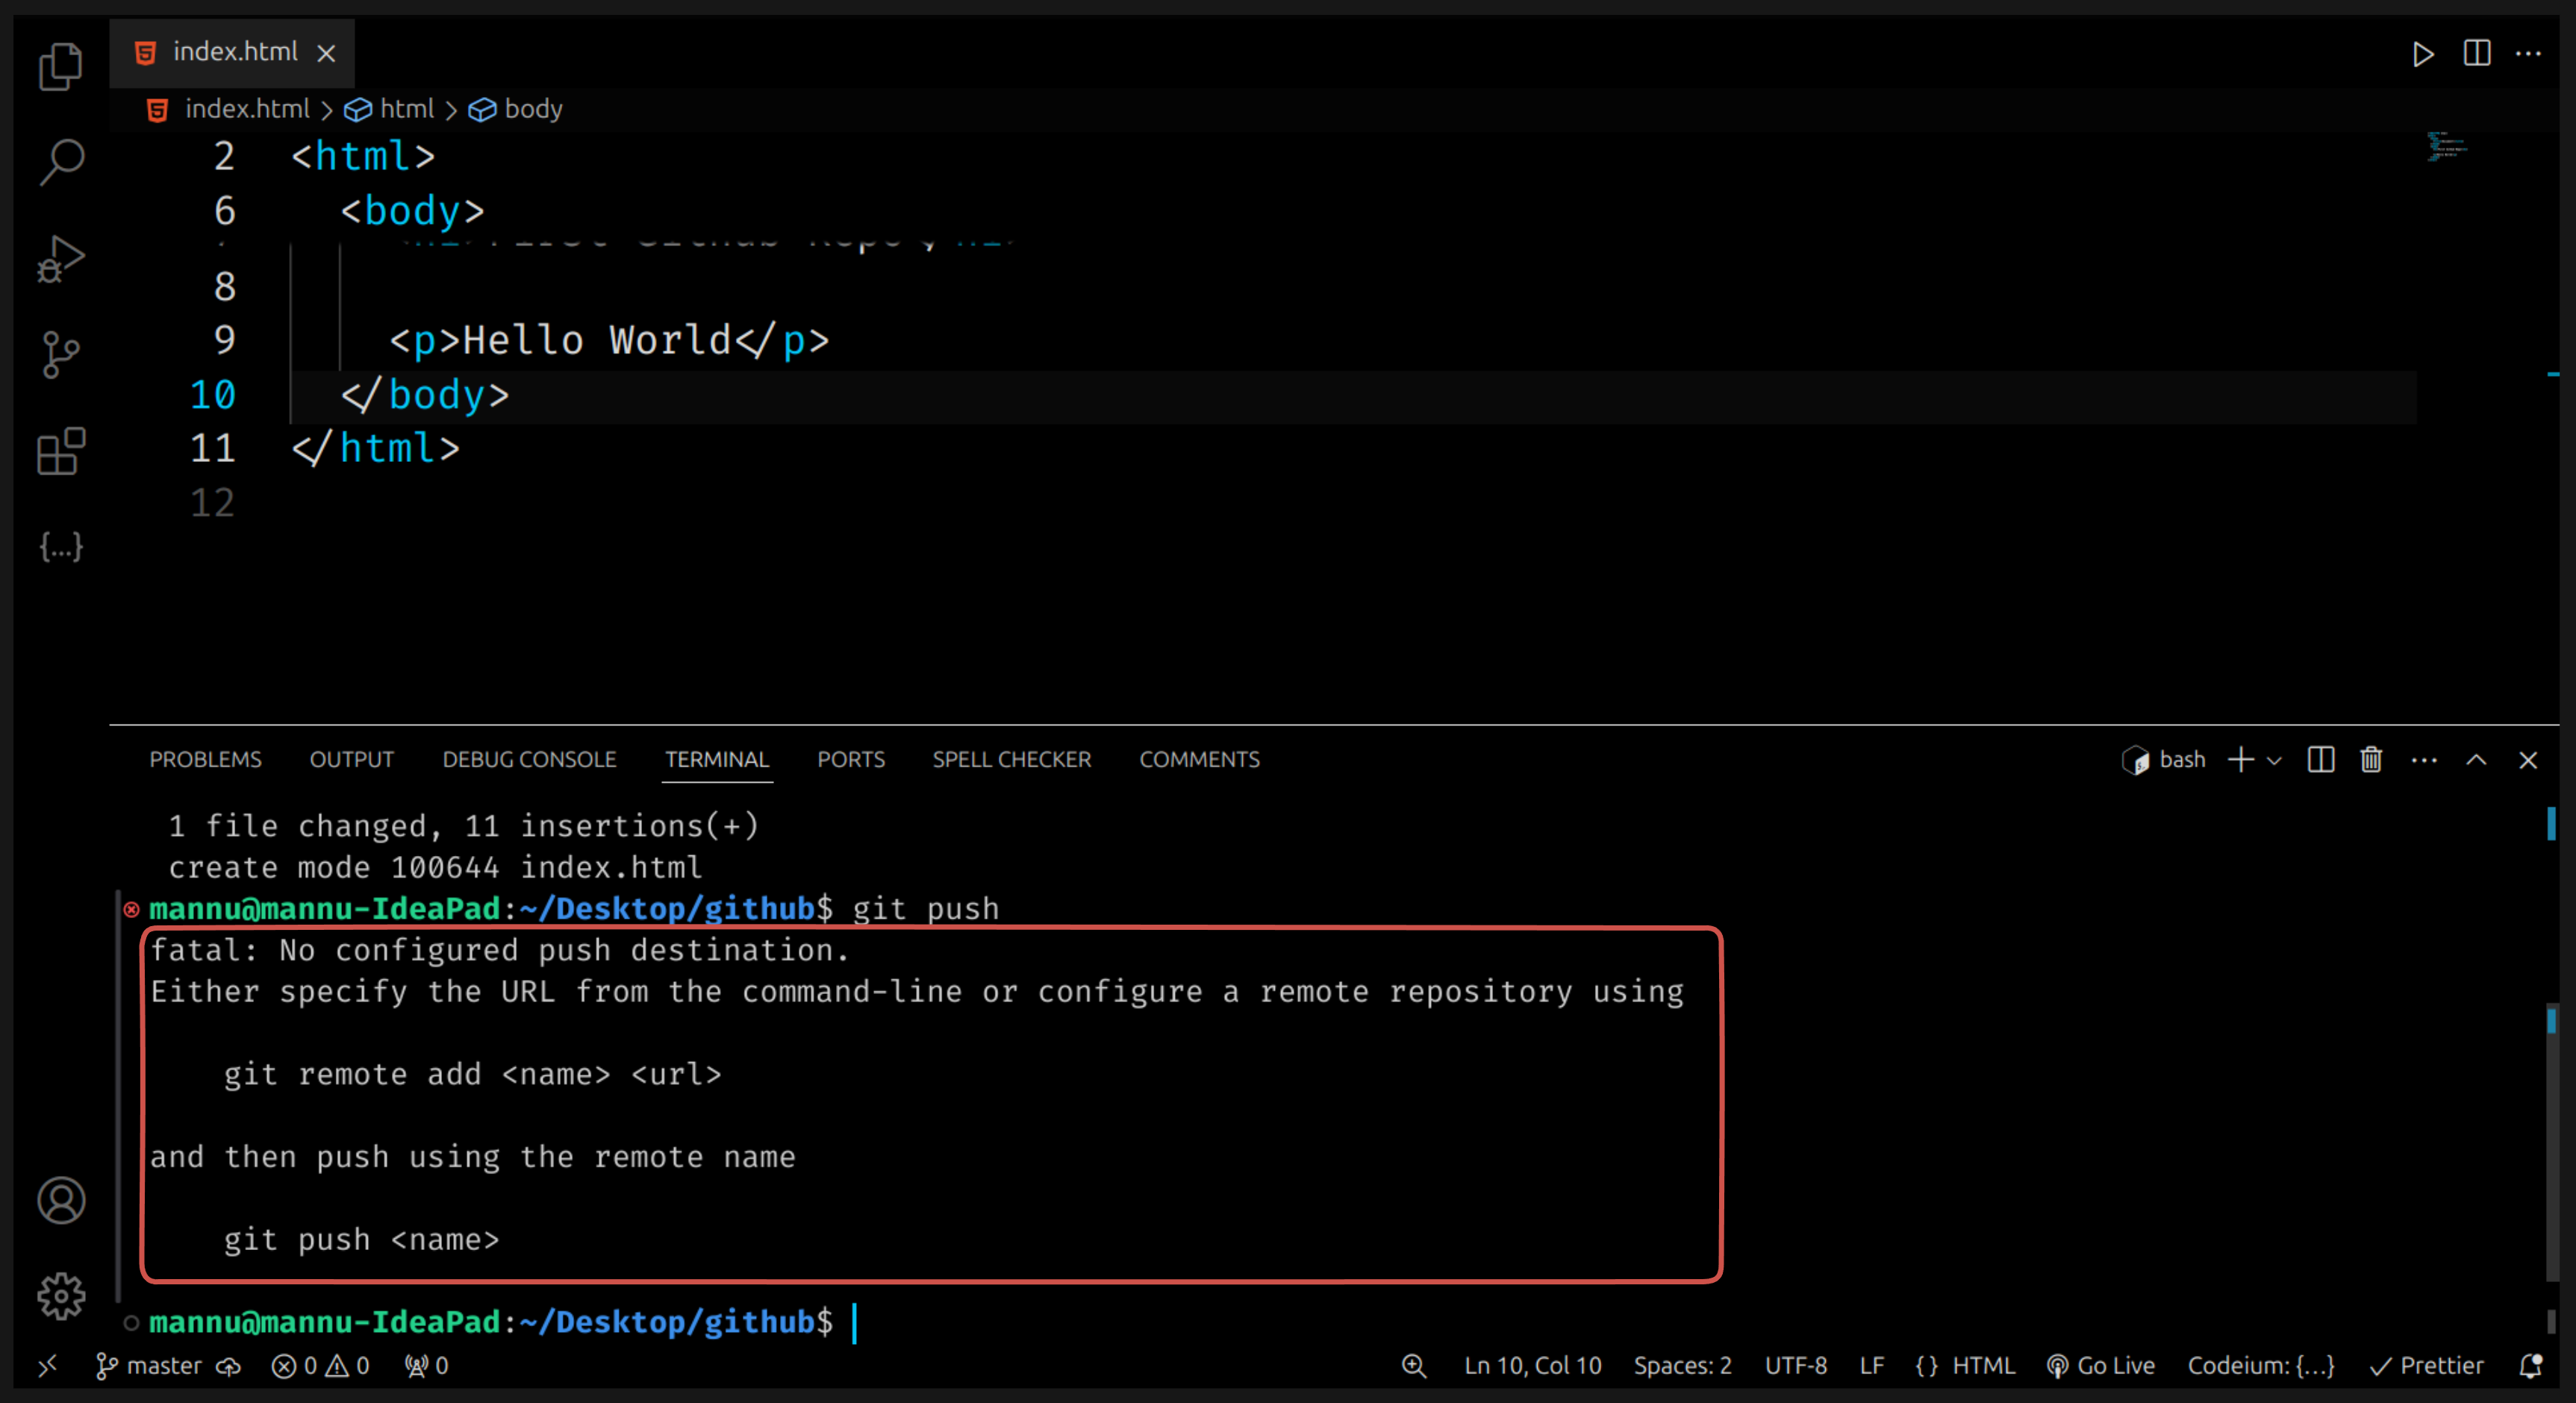Switch to the DEBUG CONSOLE tab
2576x1403 pixels.
pos(529,760)
